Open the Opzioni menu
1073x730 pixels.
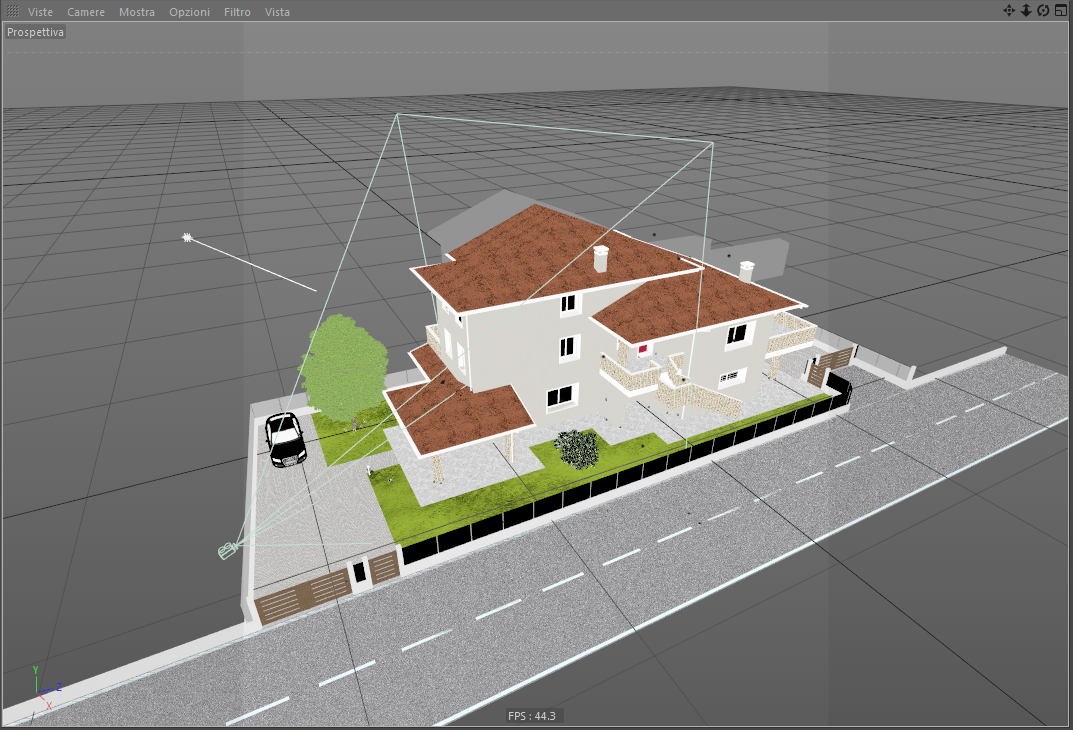coord(190,12)
